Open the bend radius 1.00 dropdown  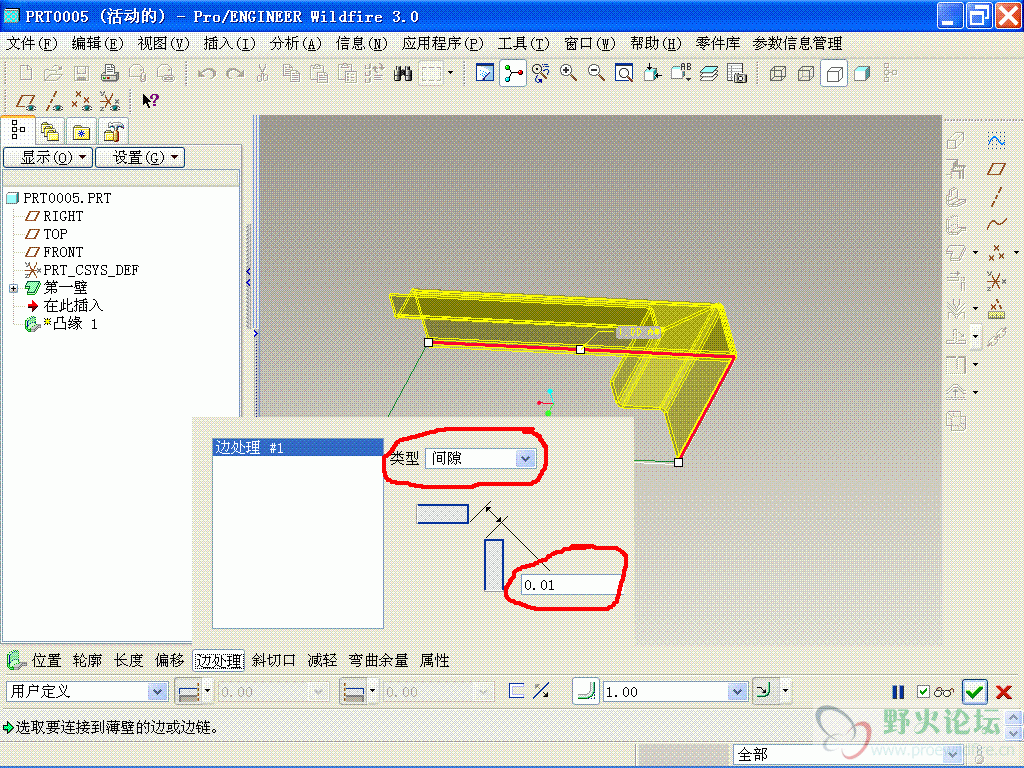737,692
